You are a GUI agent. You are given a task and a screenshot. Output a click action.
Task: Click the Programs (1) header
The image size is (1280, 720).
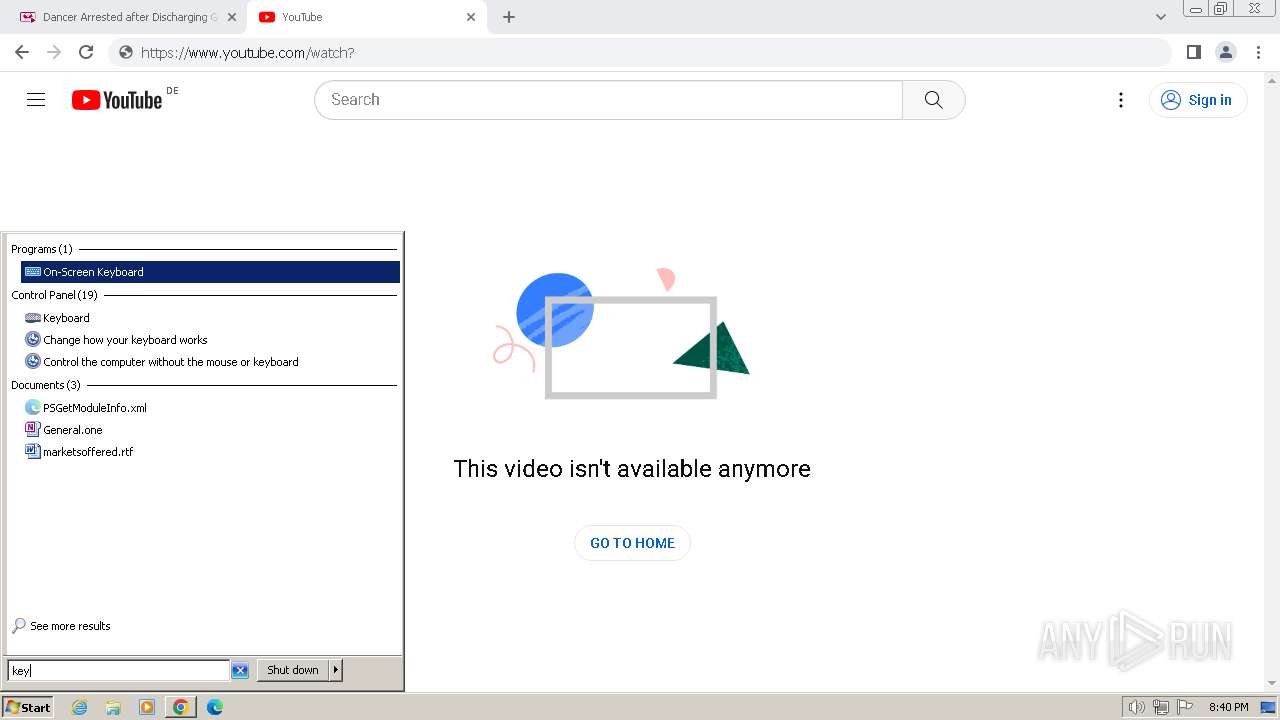click(42, 249)
